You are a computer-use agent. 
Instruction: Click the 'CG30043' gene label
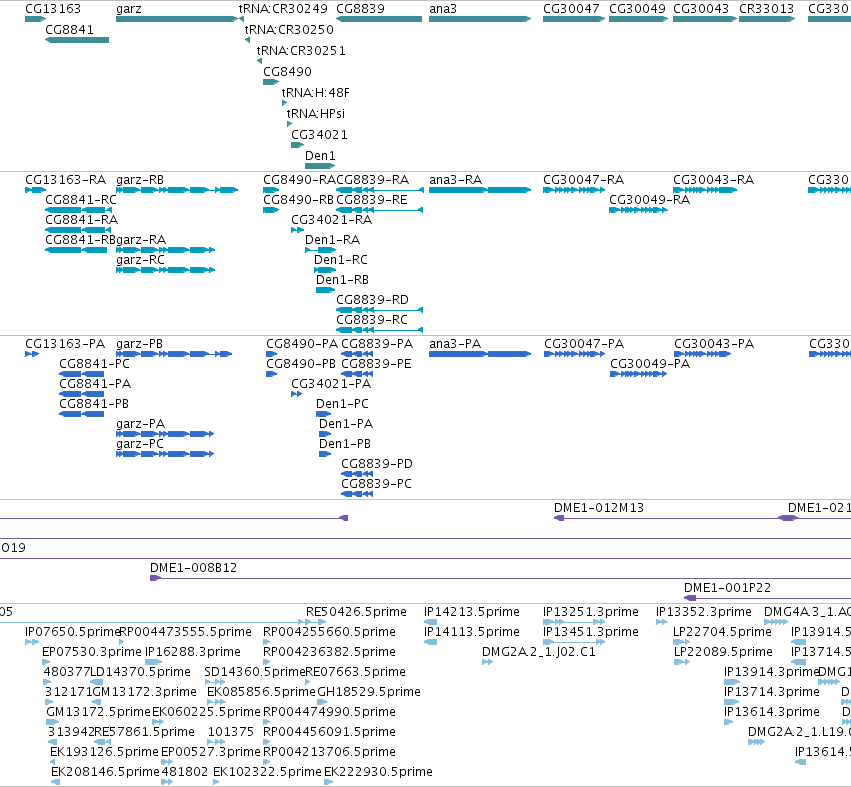pos(701,9)
